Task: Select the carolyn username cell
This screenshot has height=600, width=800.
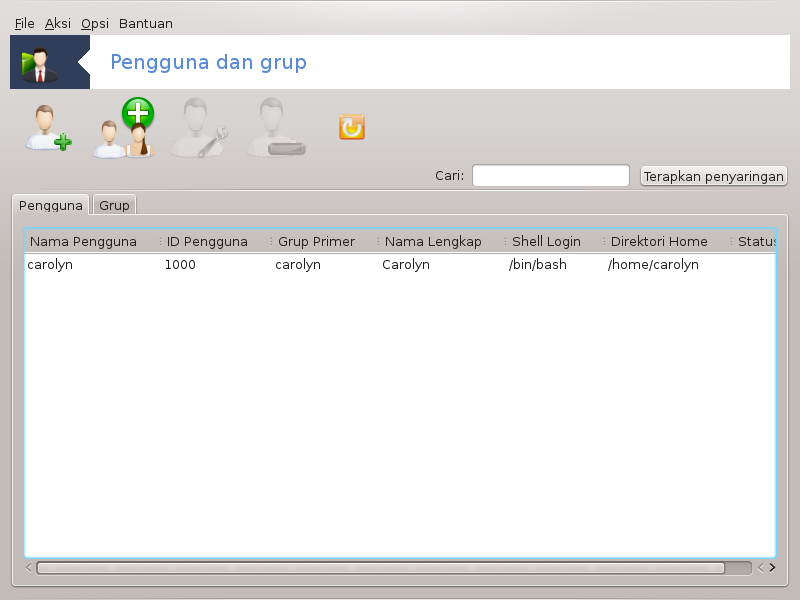Action: (50, 265)
